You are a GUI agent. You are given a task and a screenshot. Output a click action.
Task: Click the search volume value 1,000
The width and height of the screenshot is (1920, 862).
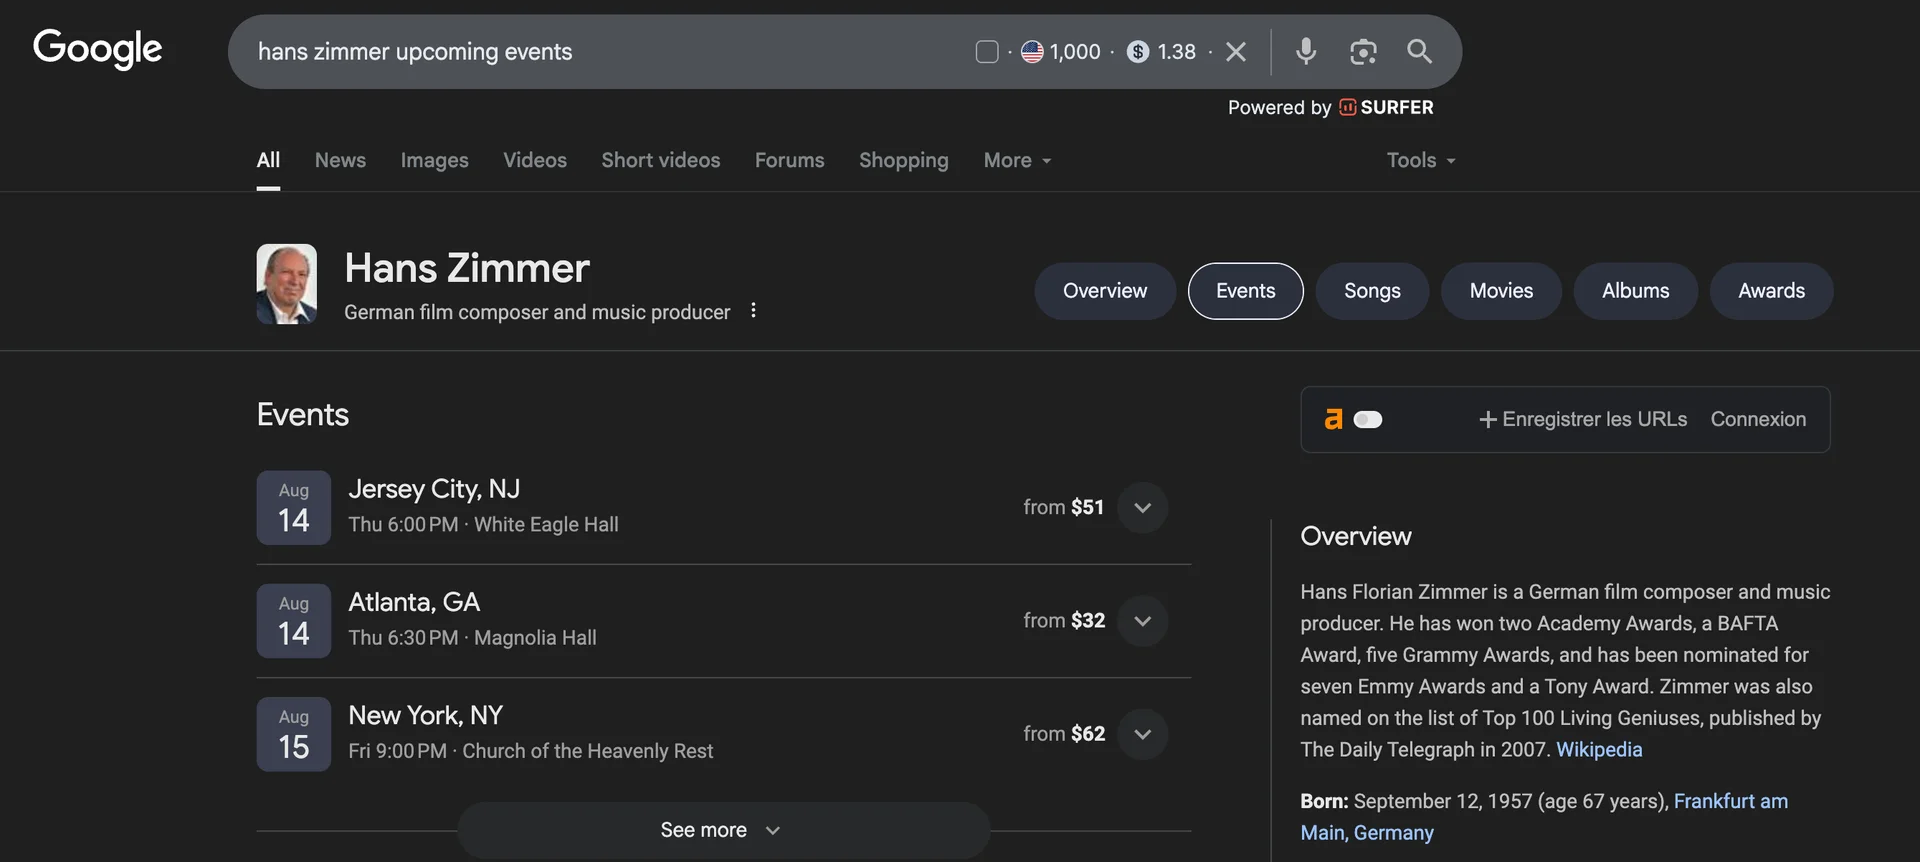tap(1075, 52)
